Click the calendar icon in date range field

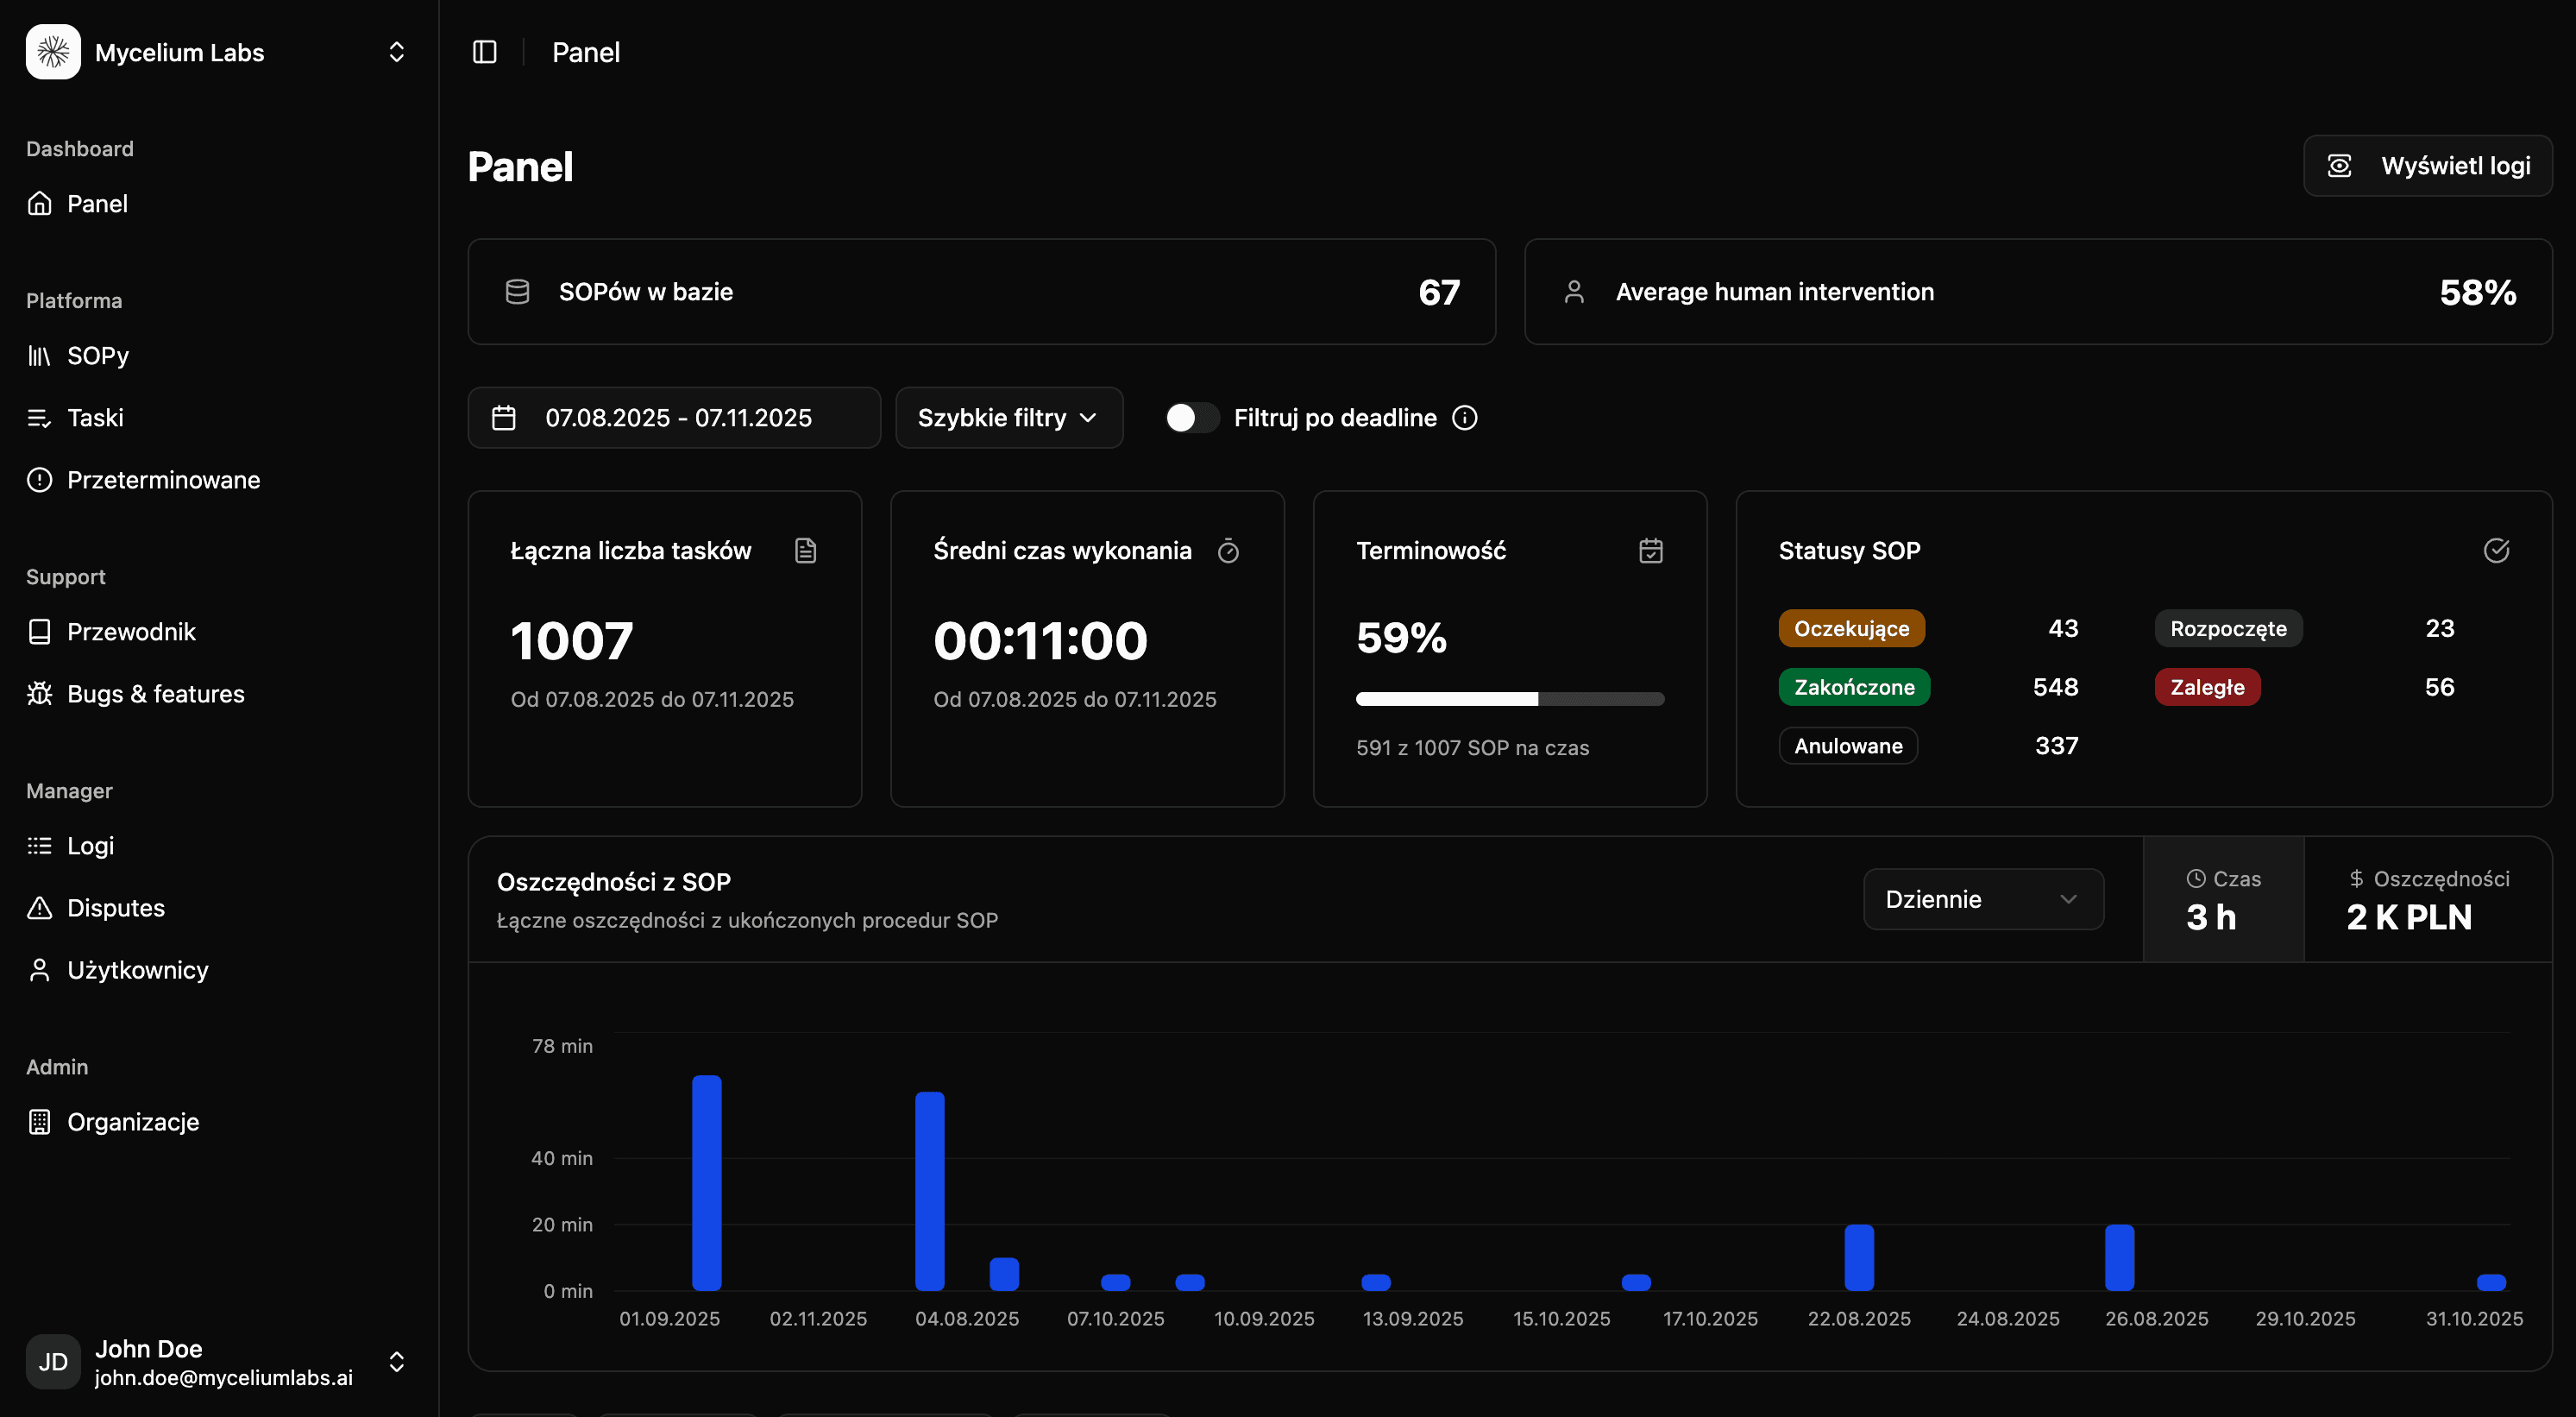(x=504, y=418)
